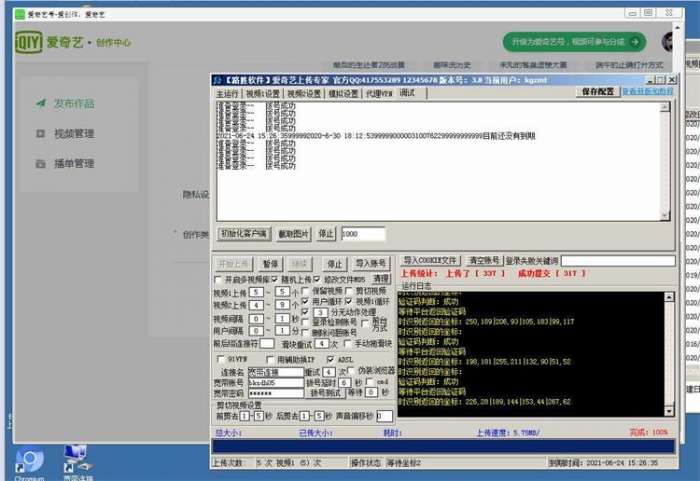
Task: Click the 运行日志 scroll-down arrow
Action: tap(669, 411)
